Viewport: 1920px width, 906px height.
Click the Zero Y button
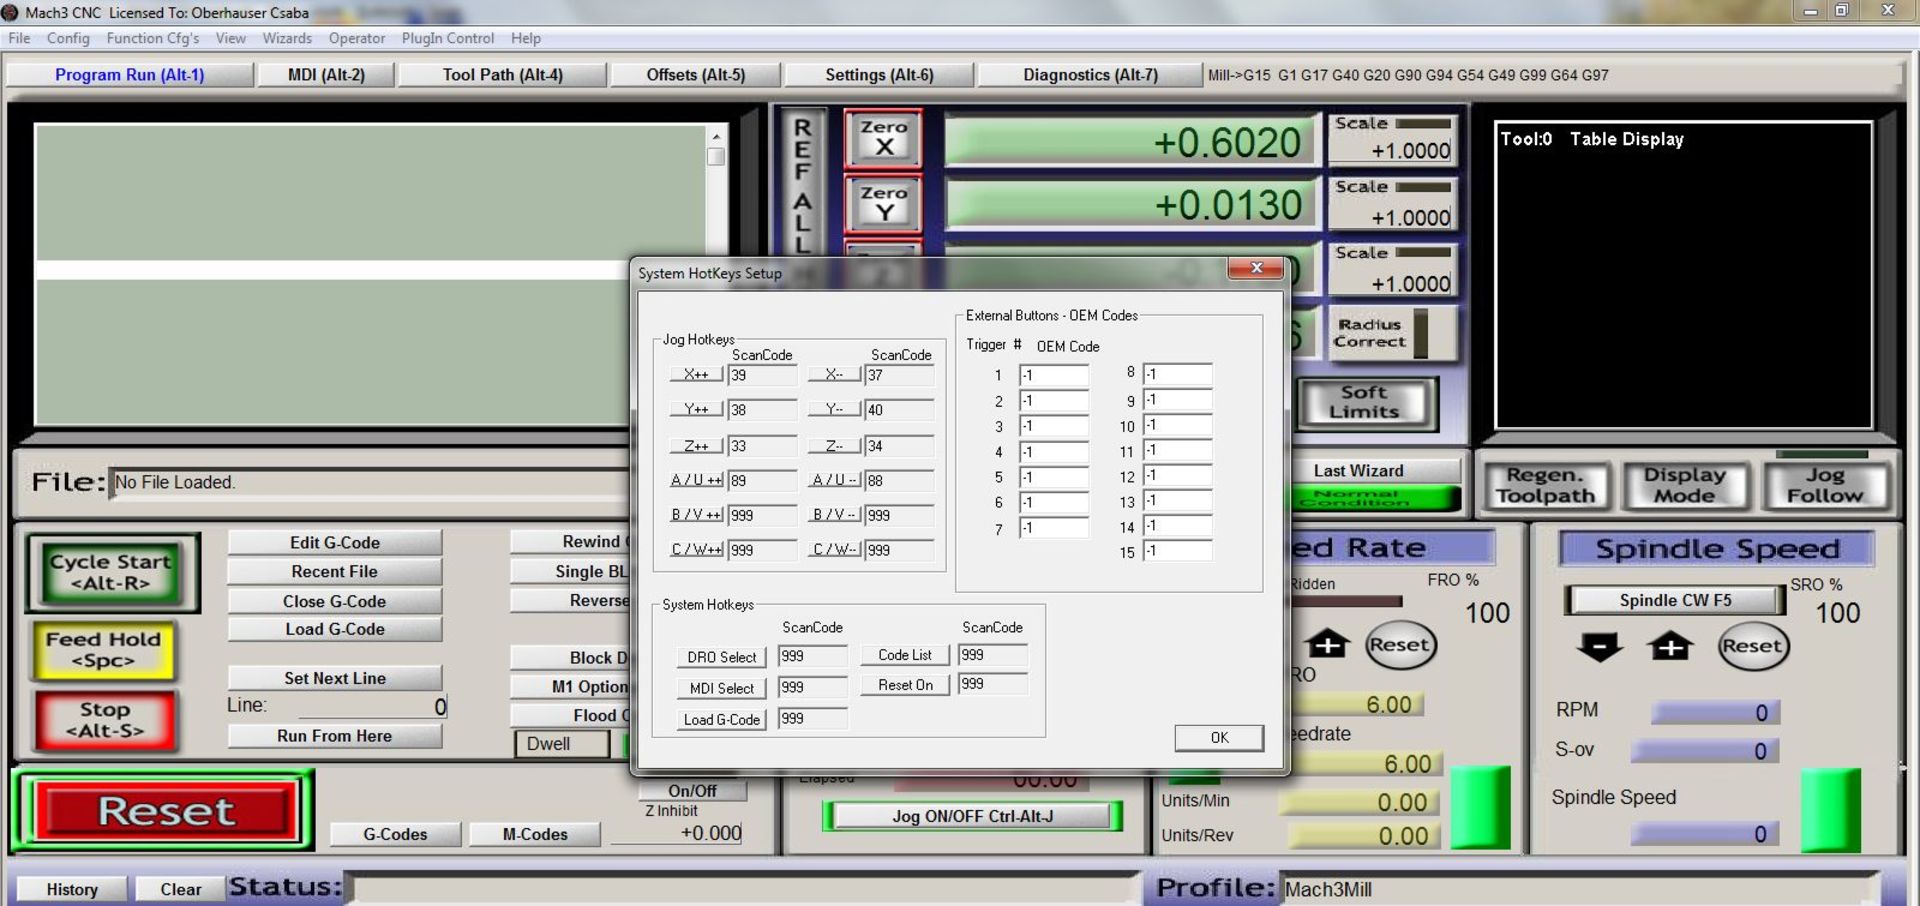883,204
